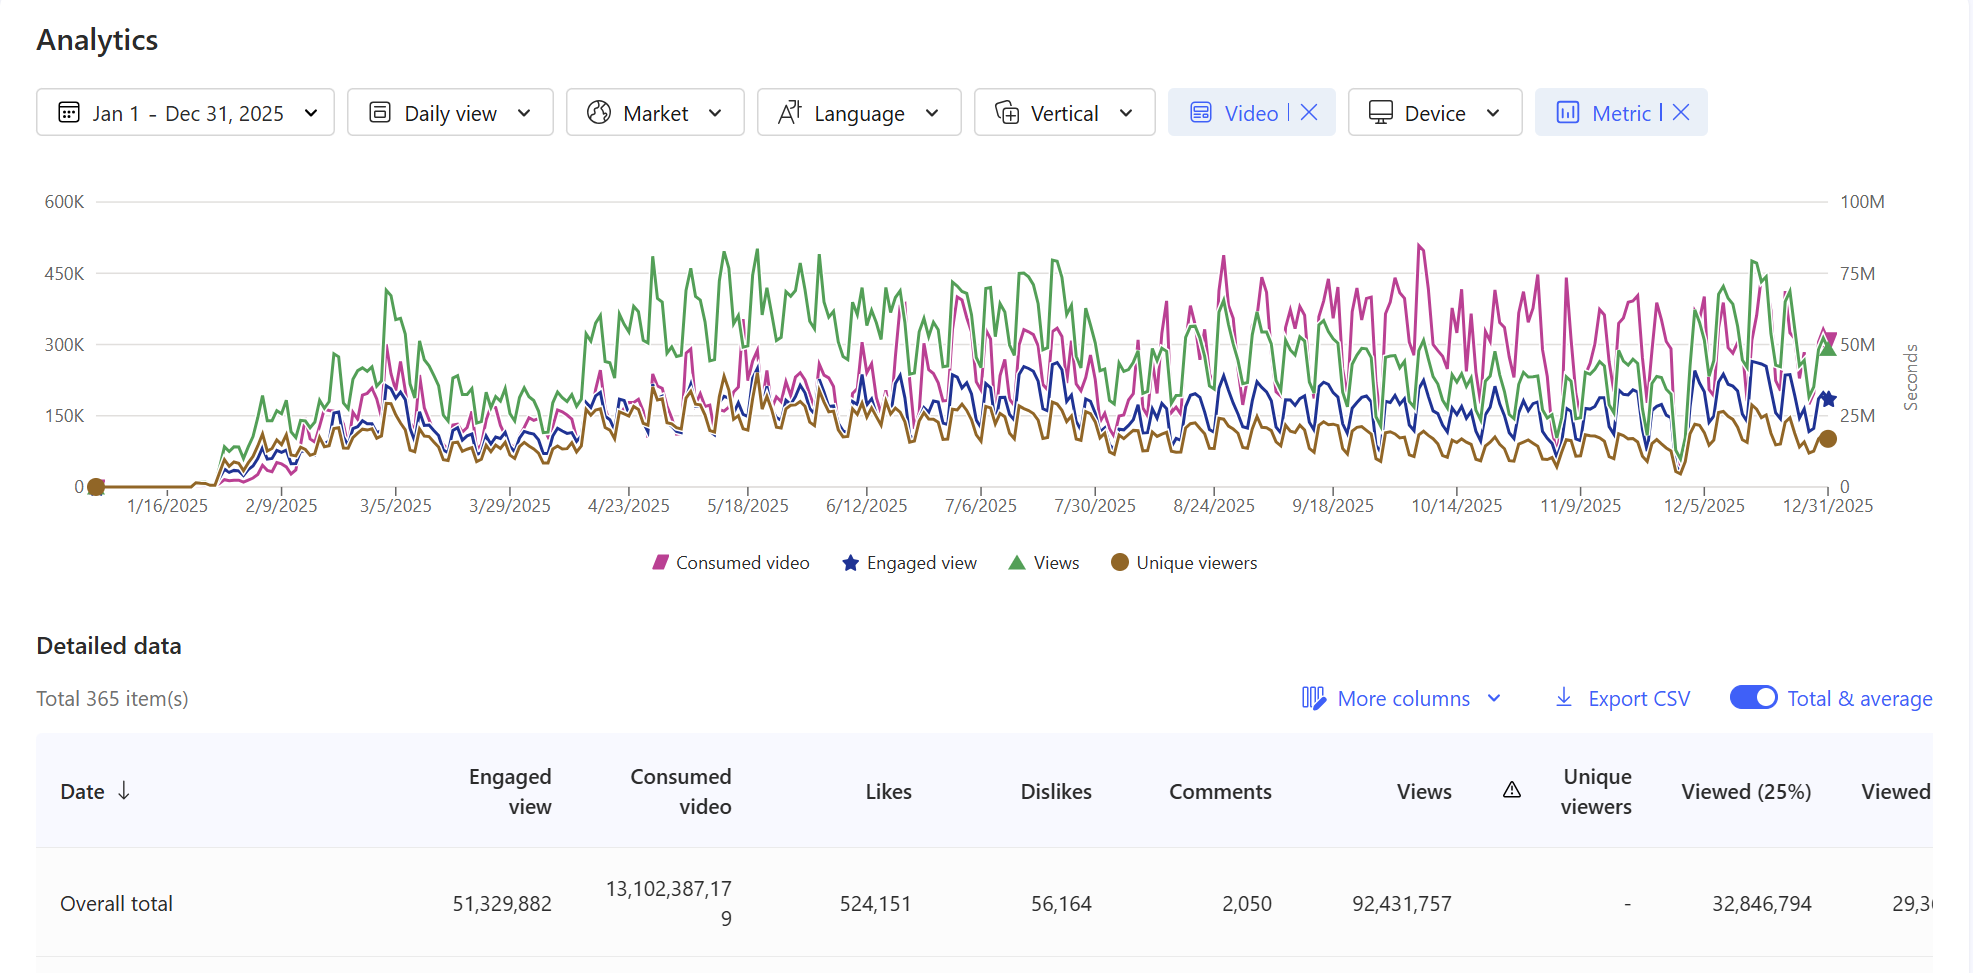Click the Vertical filter icon

[x=1007, y=112]
